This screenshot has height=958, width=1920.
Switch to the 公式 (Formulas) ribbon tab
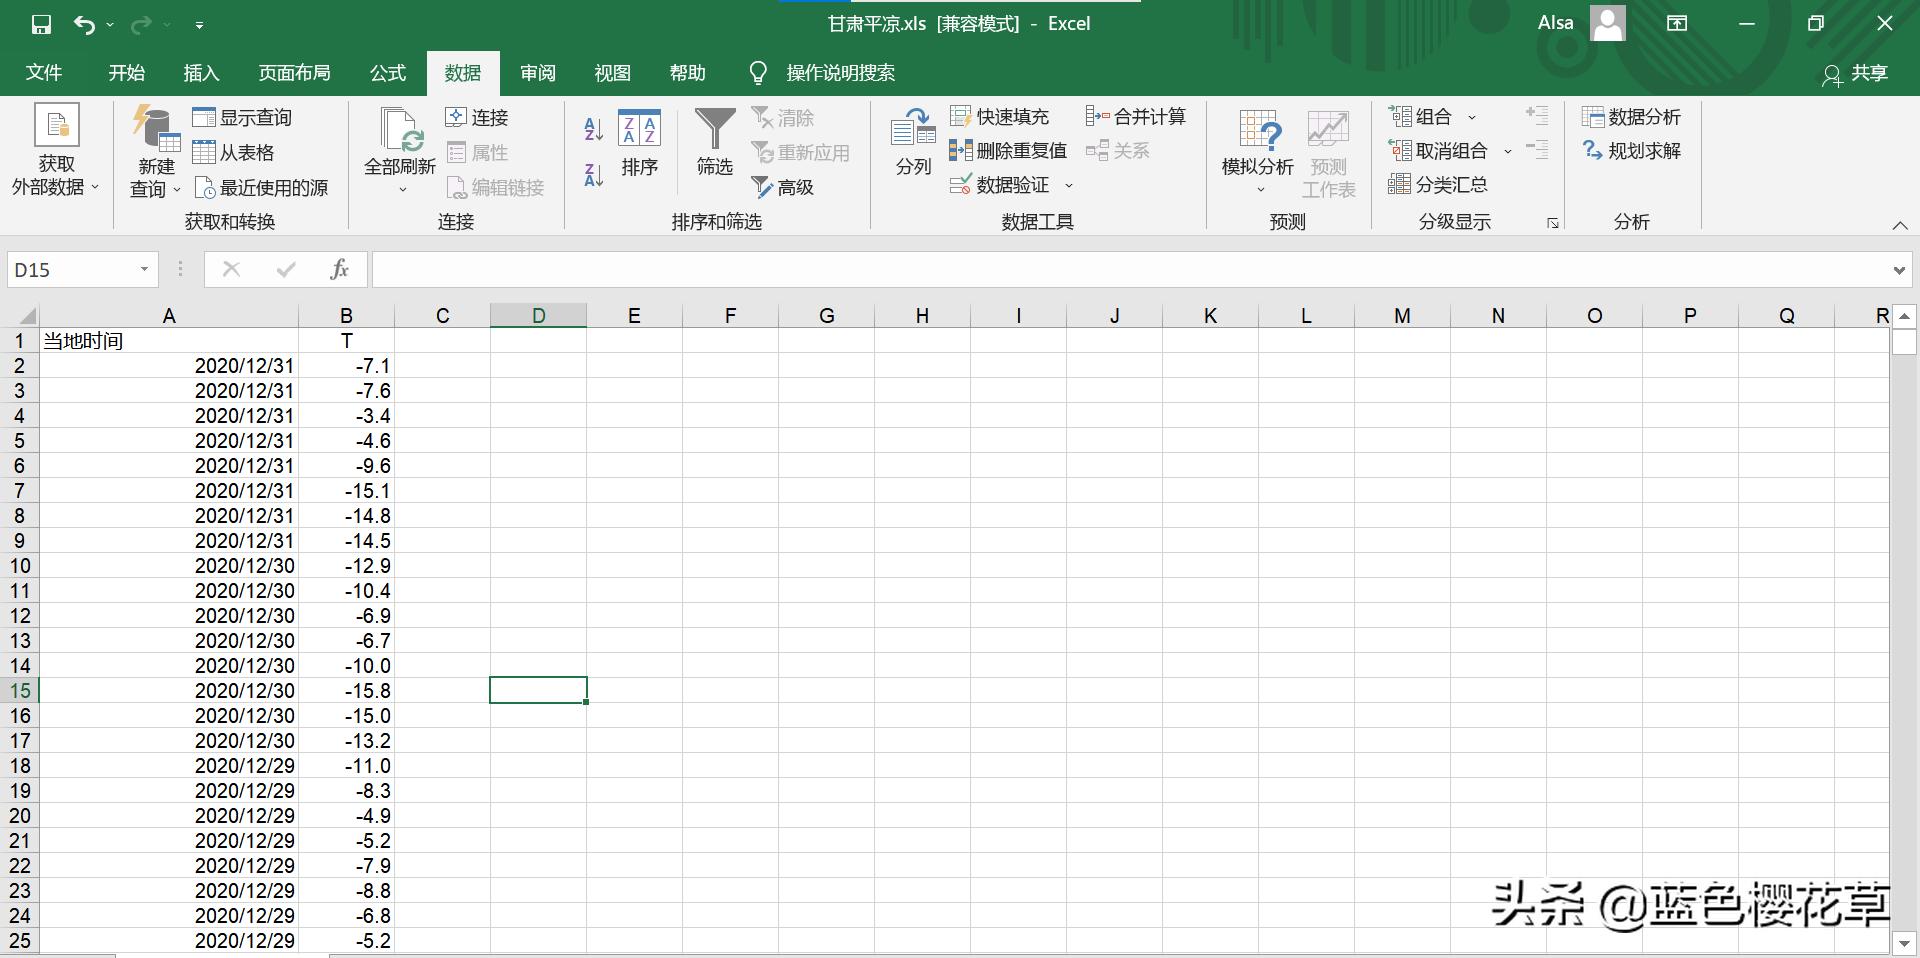click(387, 72)
